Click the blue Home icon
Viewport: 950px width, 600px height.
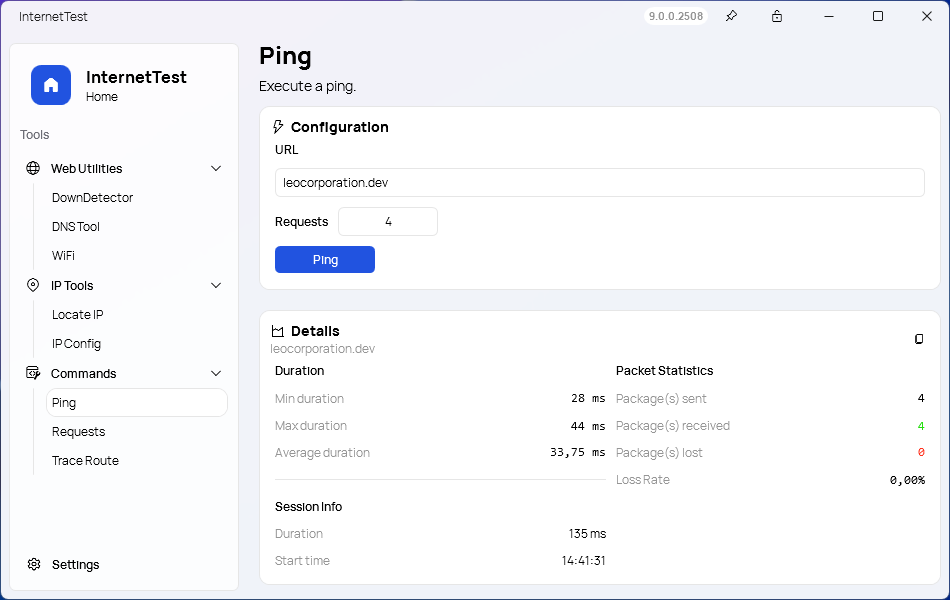click(x=51, y=85)
